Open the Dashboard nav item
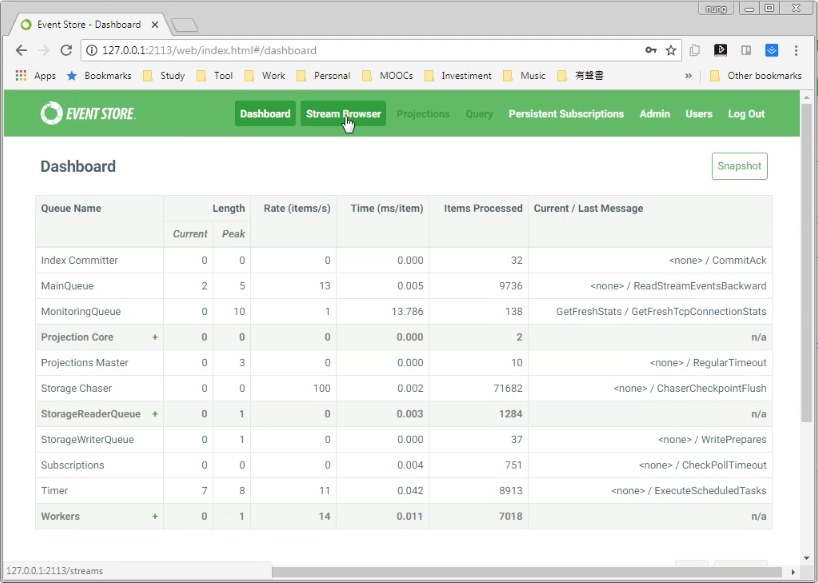 [265, 114]
